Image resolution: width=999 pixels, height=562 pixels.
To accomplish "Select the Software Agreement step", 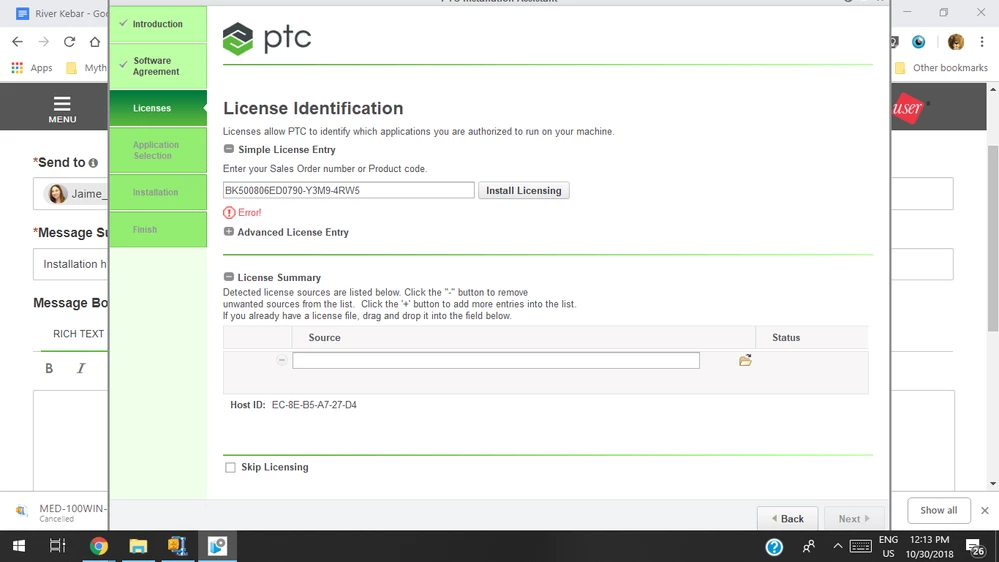I will click(x=158, y=66).
